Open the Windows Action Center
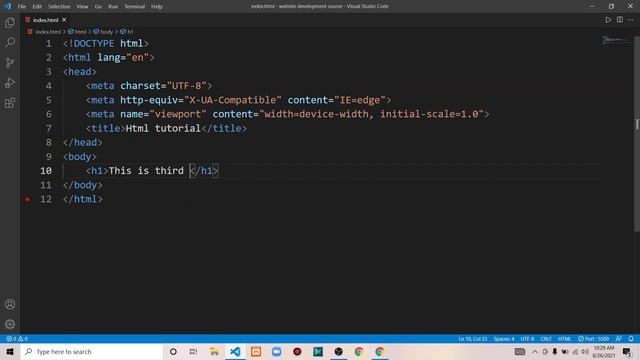Viewport: 640px width, 360px height. [x=627, y=351]
